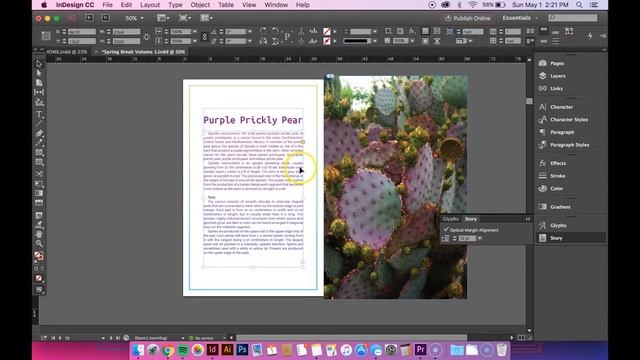Open the Gradient panel
The image size is (640, 360).
[x=560, y=207]
